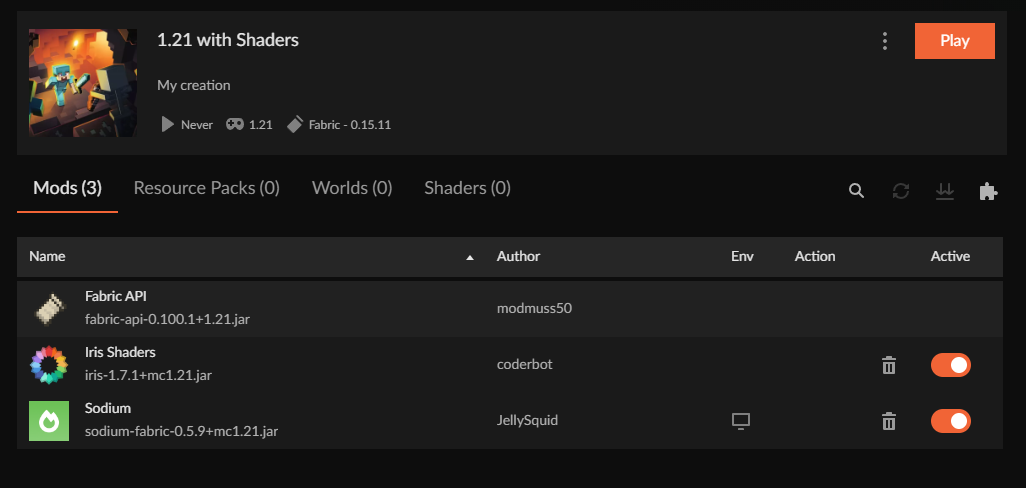Click the refresh mods icon

tap(901, 191)
